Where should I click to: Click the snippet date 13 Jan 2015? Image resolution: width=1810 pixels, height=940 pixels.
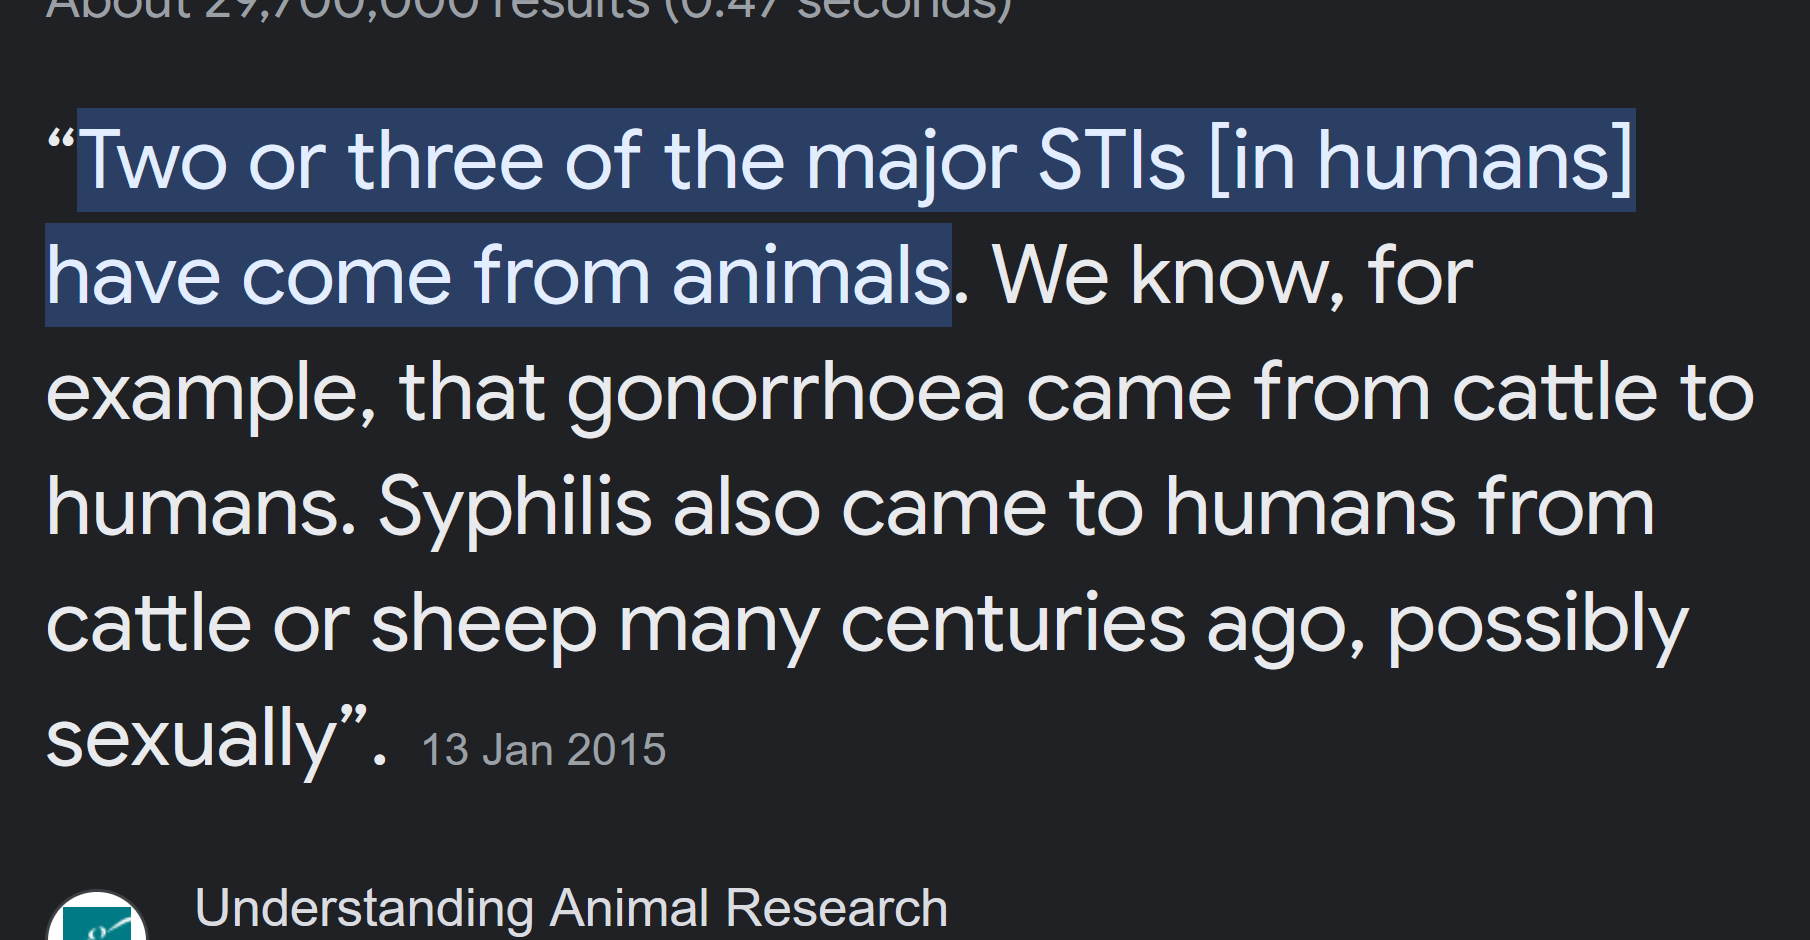click(544, 750)
